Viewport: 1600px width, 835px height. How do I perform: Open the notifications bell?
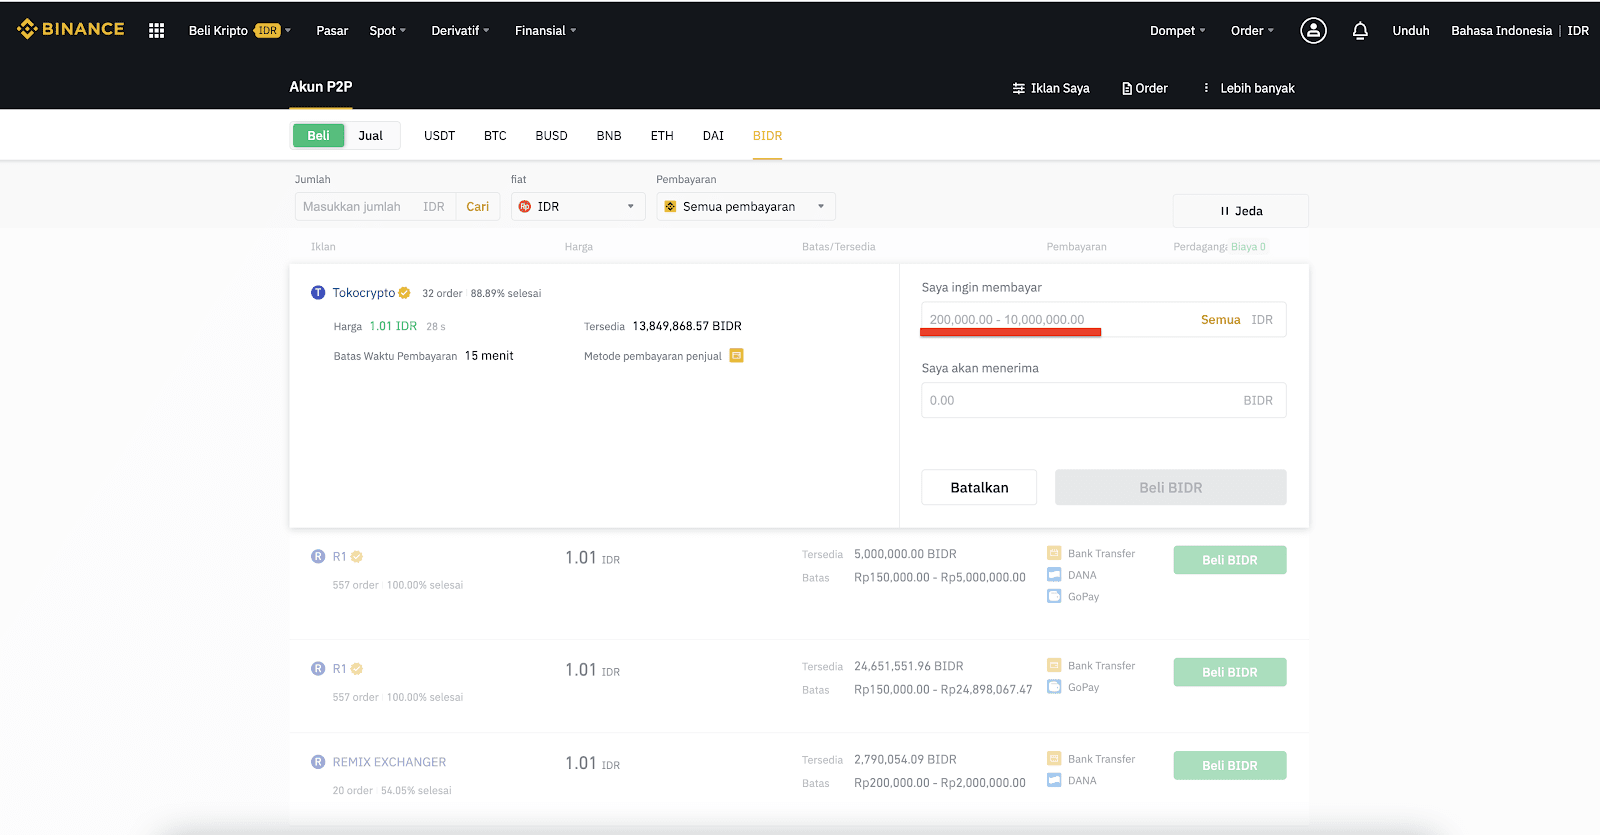pyautogui.click(x=1360, y=31)
